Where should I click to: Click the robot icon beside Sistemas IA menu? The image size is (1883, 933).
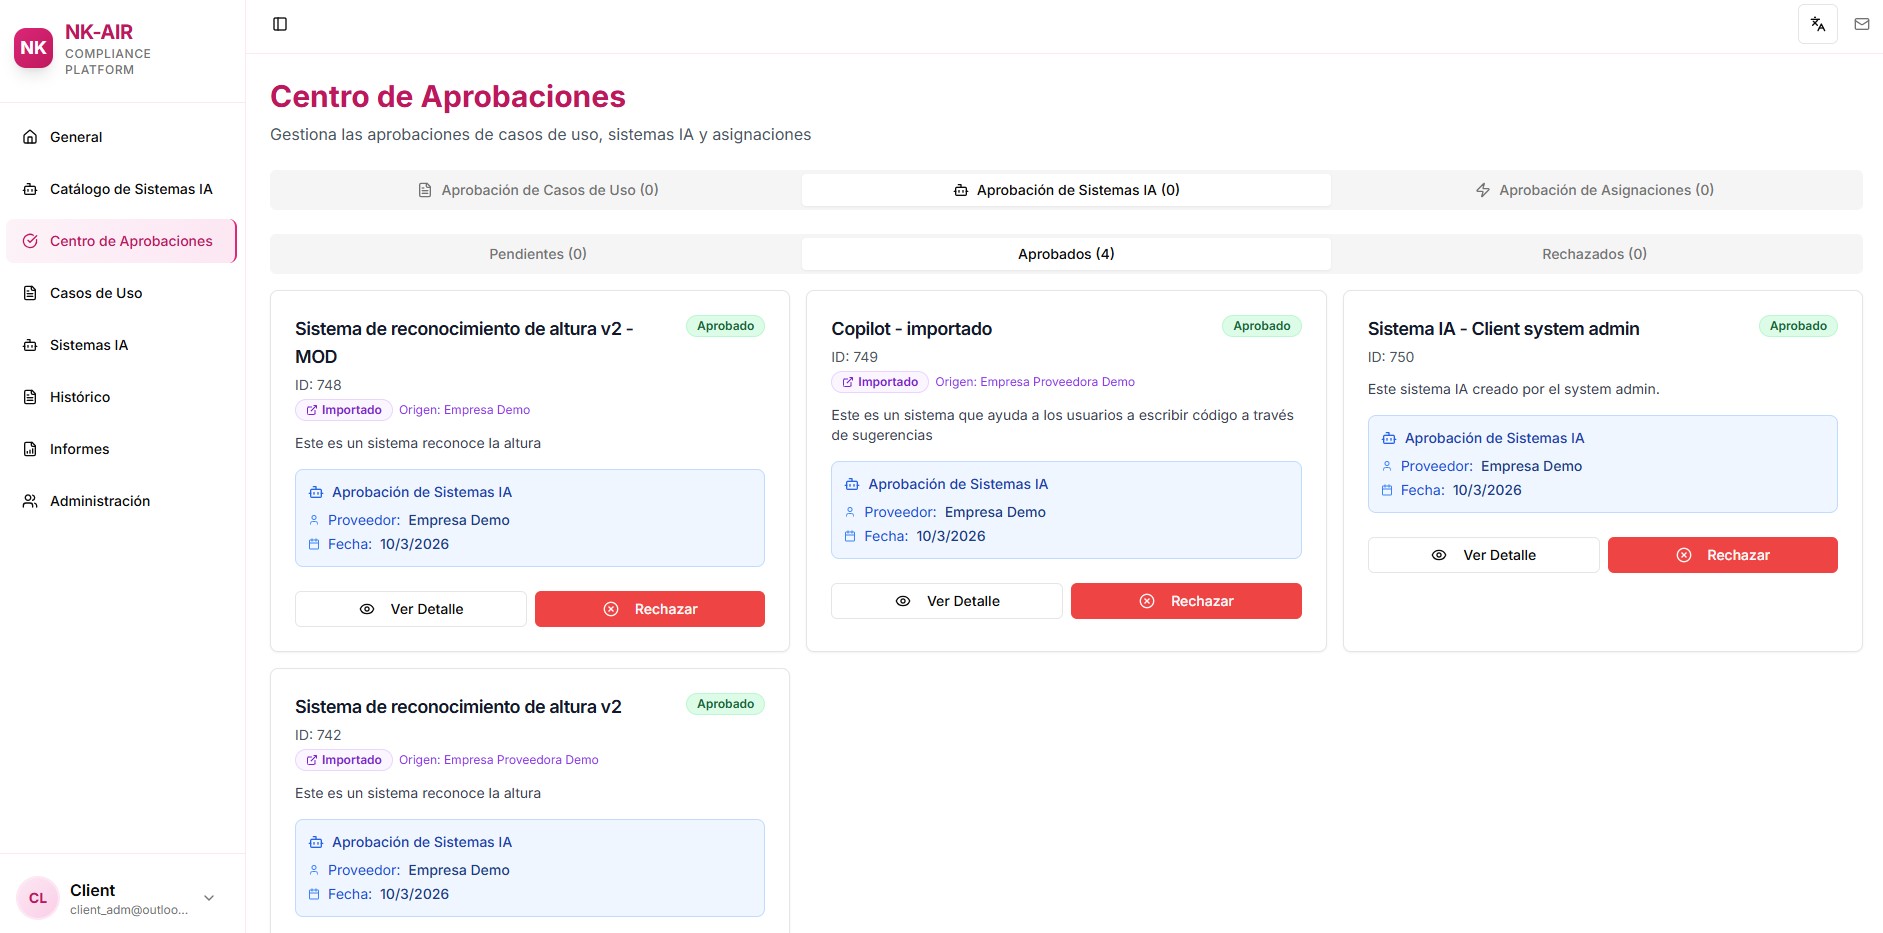(x=30, y=345)
